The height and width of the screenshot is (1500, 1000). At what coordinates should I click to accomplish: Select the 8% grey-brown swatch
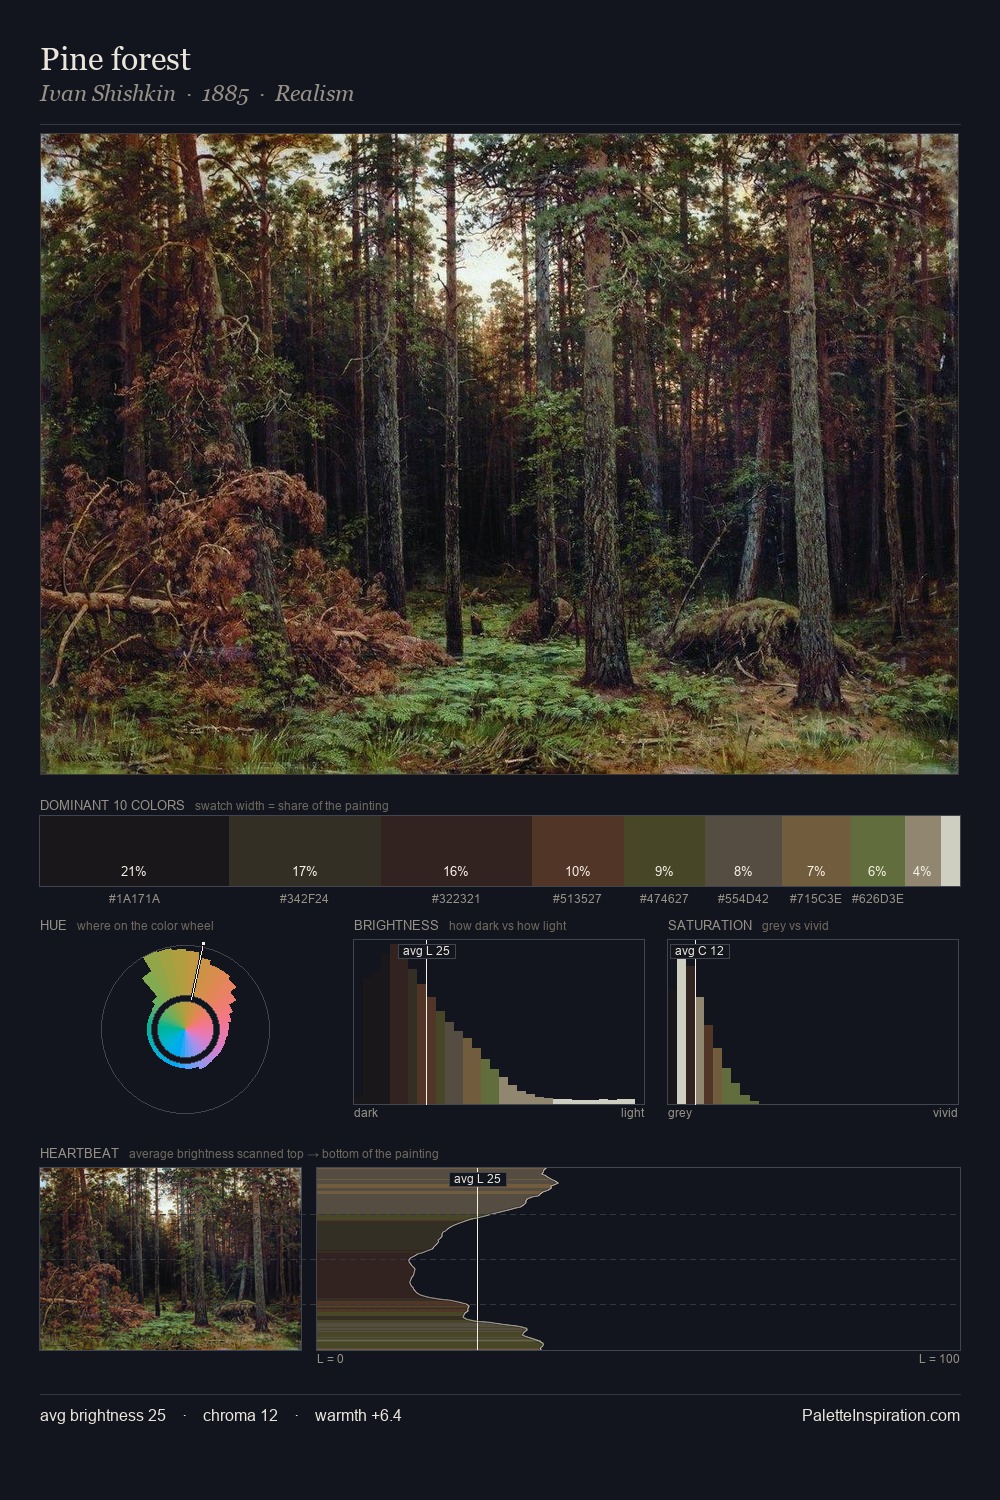pos(743,851)
